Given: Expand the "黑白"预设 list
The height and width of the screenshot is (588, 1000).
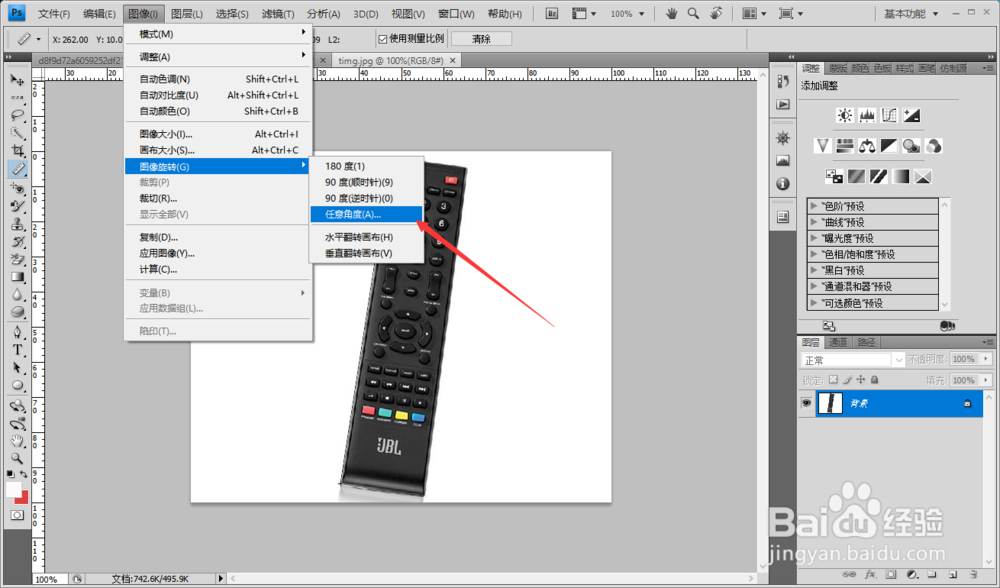Looking at the screenshot, I should pos(814,270).
